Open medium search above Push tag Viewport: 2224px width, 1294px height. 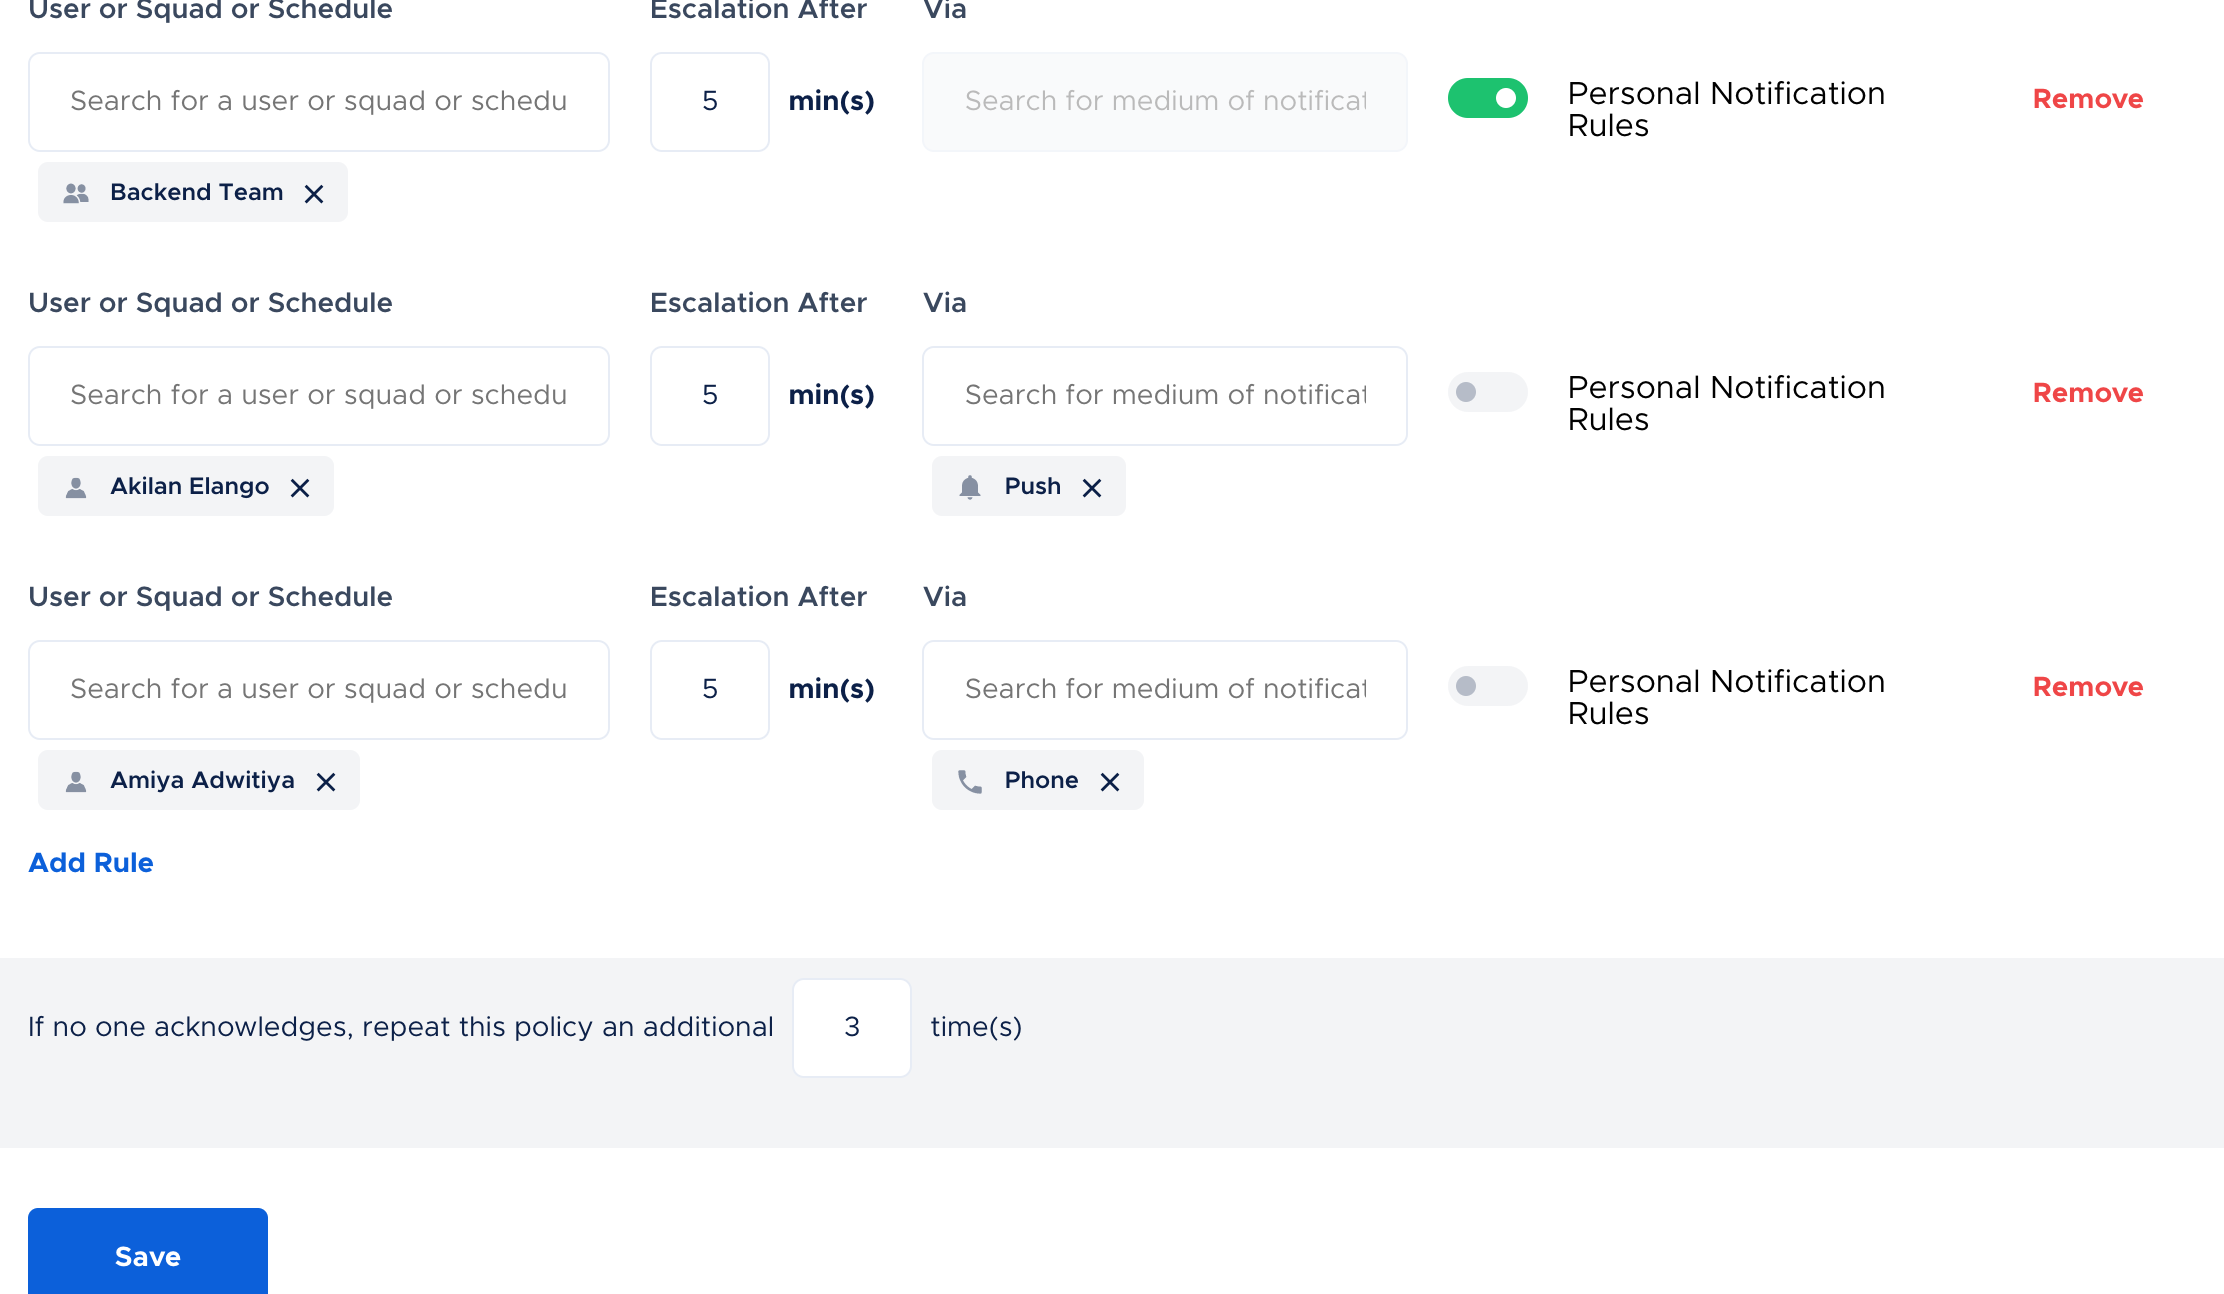tap(1164, 396)
